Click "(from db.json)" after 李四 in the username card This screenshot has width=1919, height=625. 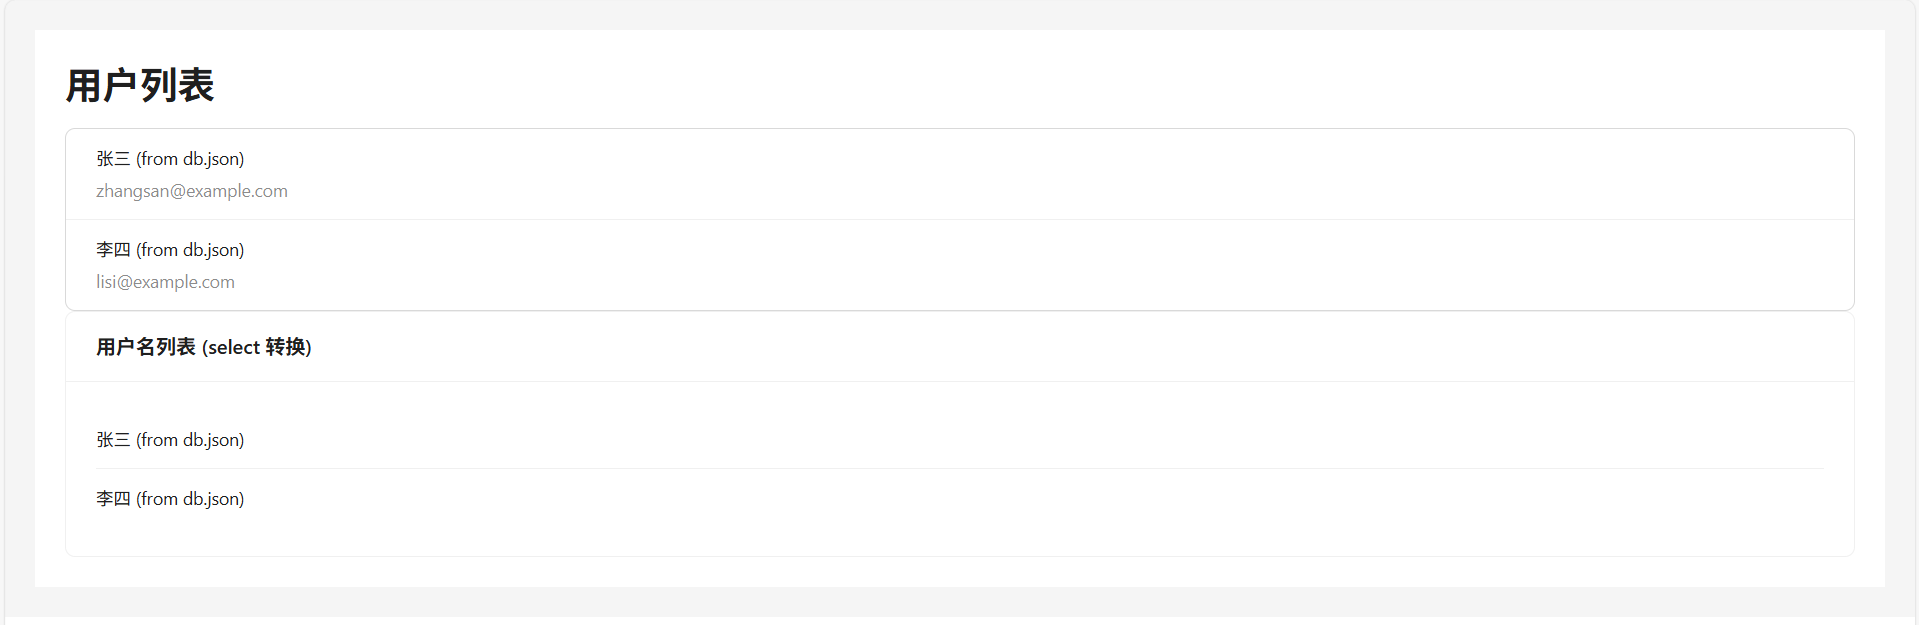pyautogui.click(x=190, y=499)
